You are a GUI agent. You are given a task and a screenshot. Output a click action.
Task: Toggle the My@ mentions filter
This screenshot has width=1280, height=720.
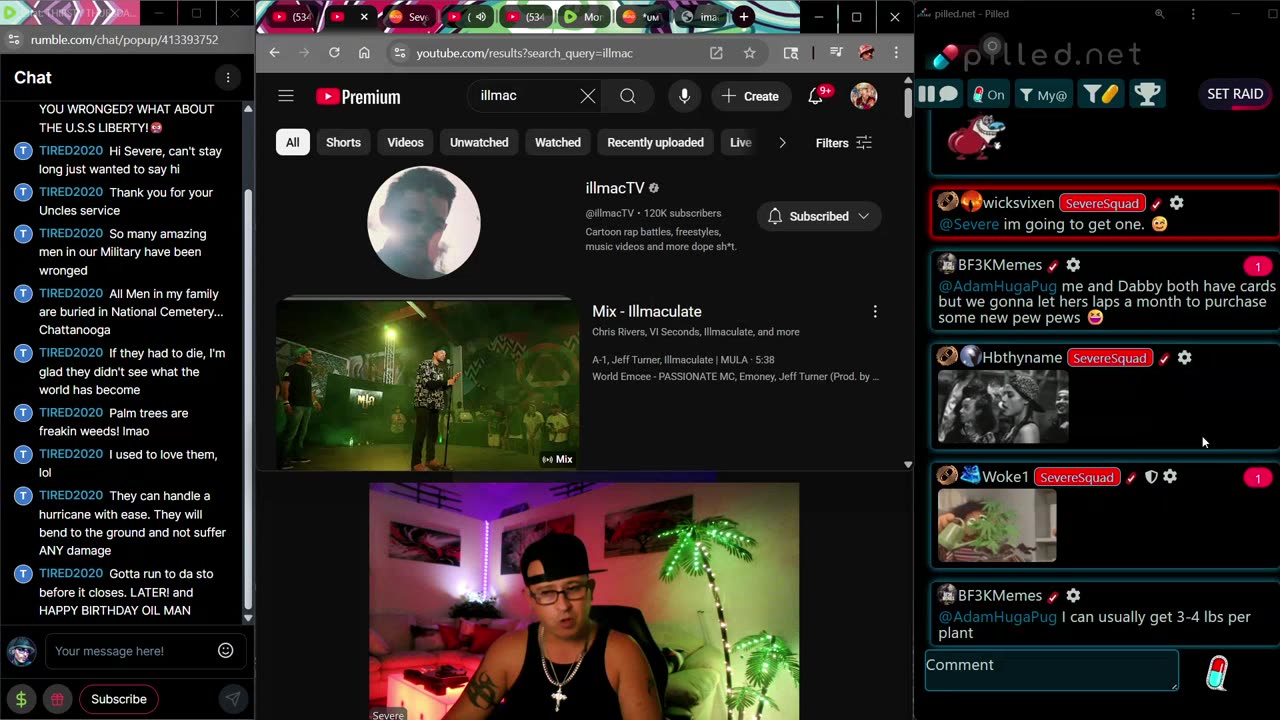[x=1043, y=94]
